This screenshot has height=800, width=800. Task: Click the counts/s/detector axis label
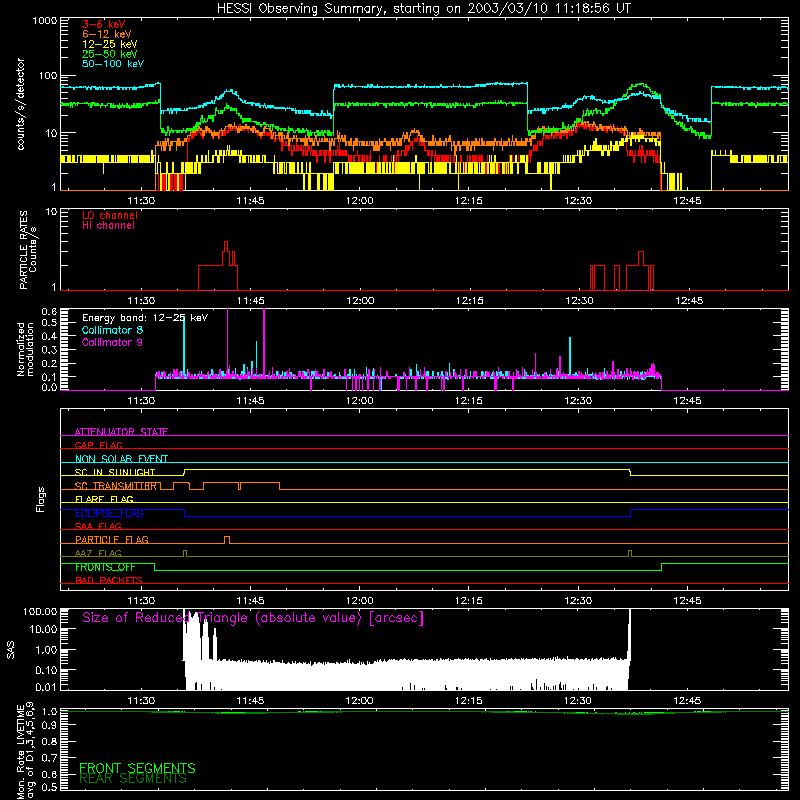(21, 104)
